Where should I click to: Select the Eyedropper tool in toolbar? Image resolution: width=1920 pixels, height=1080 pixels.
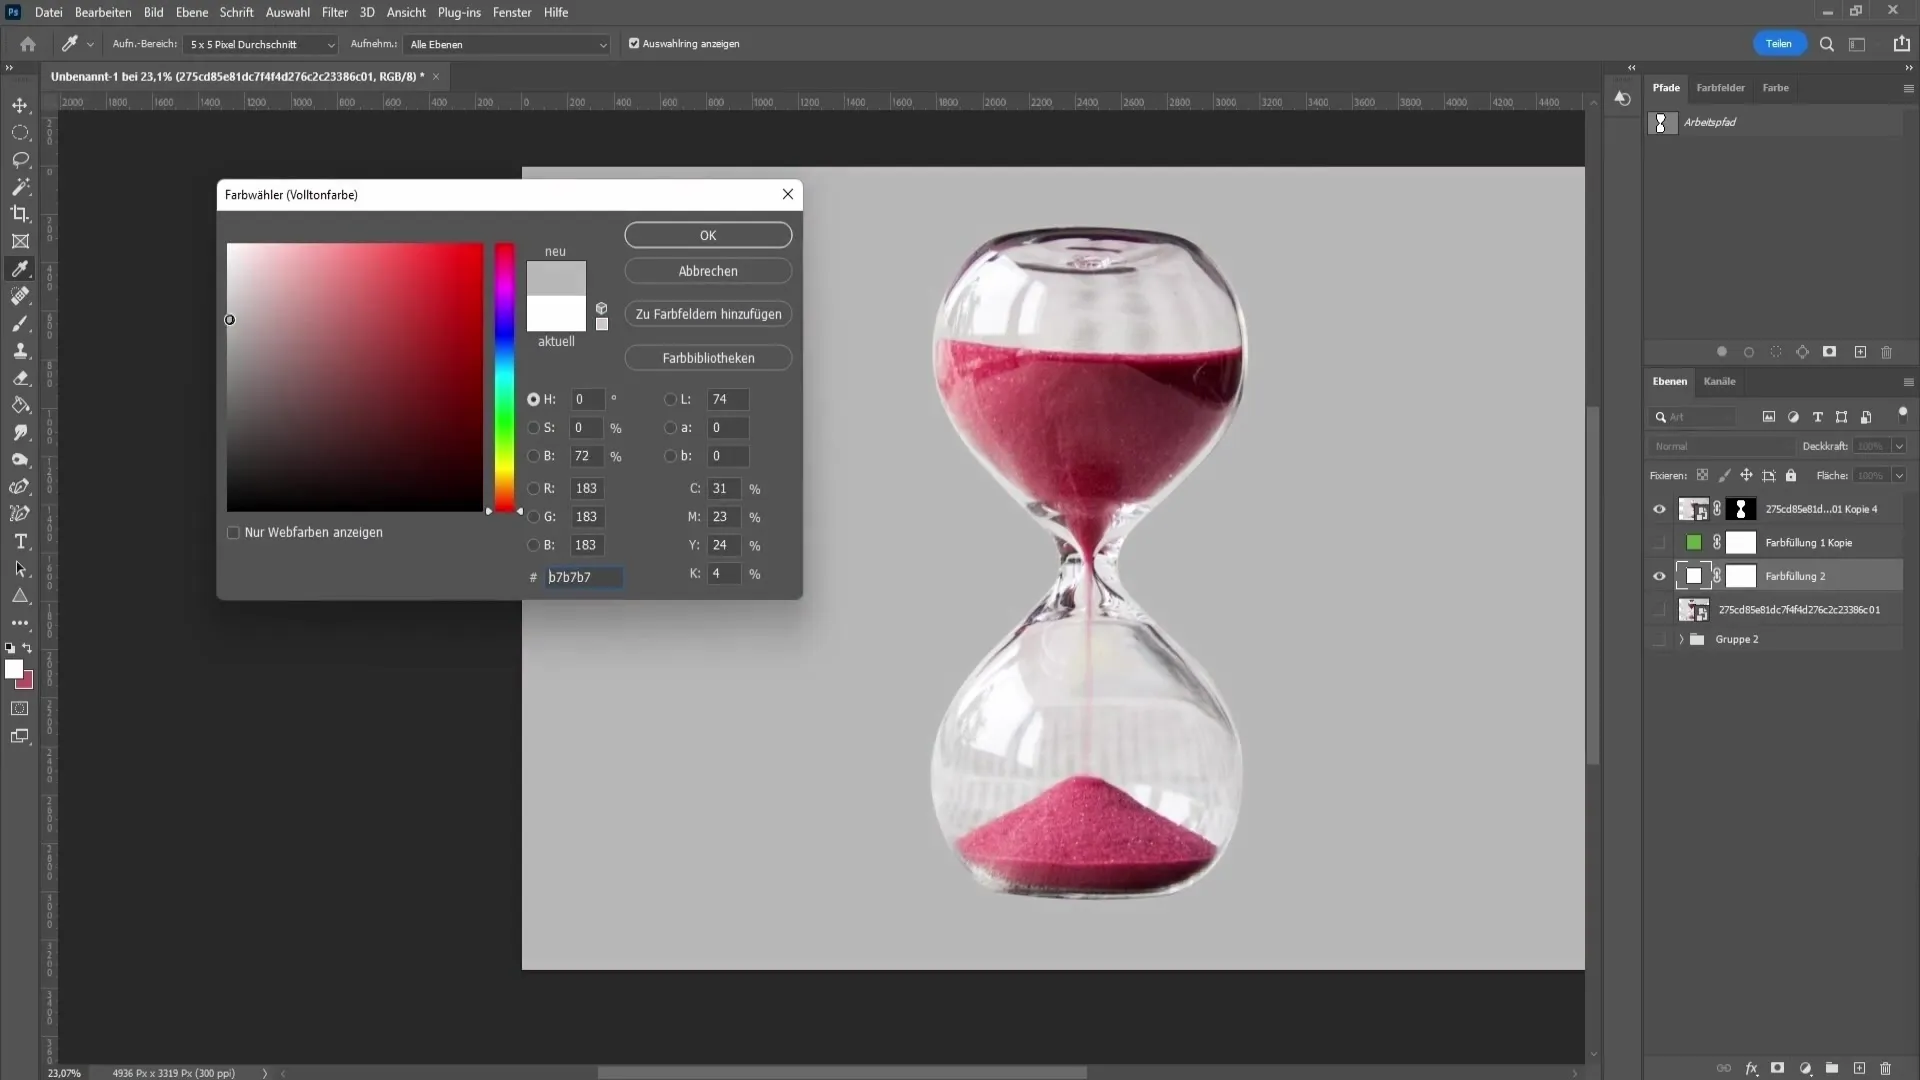tap(20, 268)
